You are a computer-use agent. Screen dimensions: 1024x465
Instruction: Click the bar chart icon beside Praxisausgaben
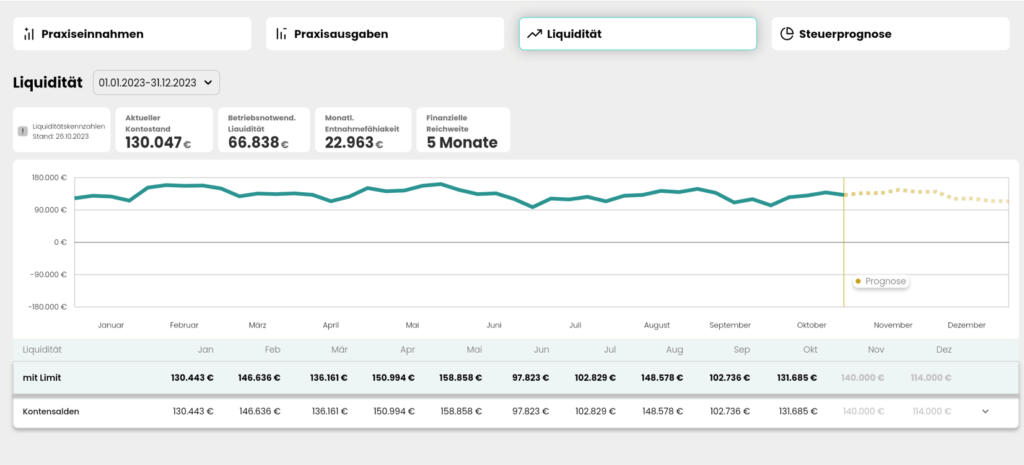(x=281, y=34)
